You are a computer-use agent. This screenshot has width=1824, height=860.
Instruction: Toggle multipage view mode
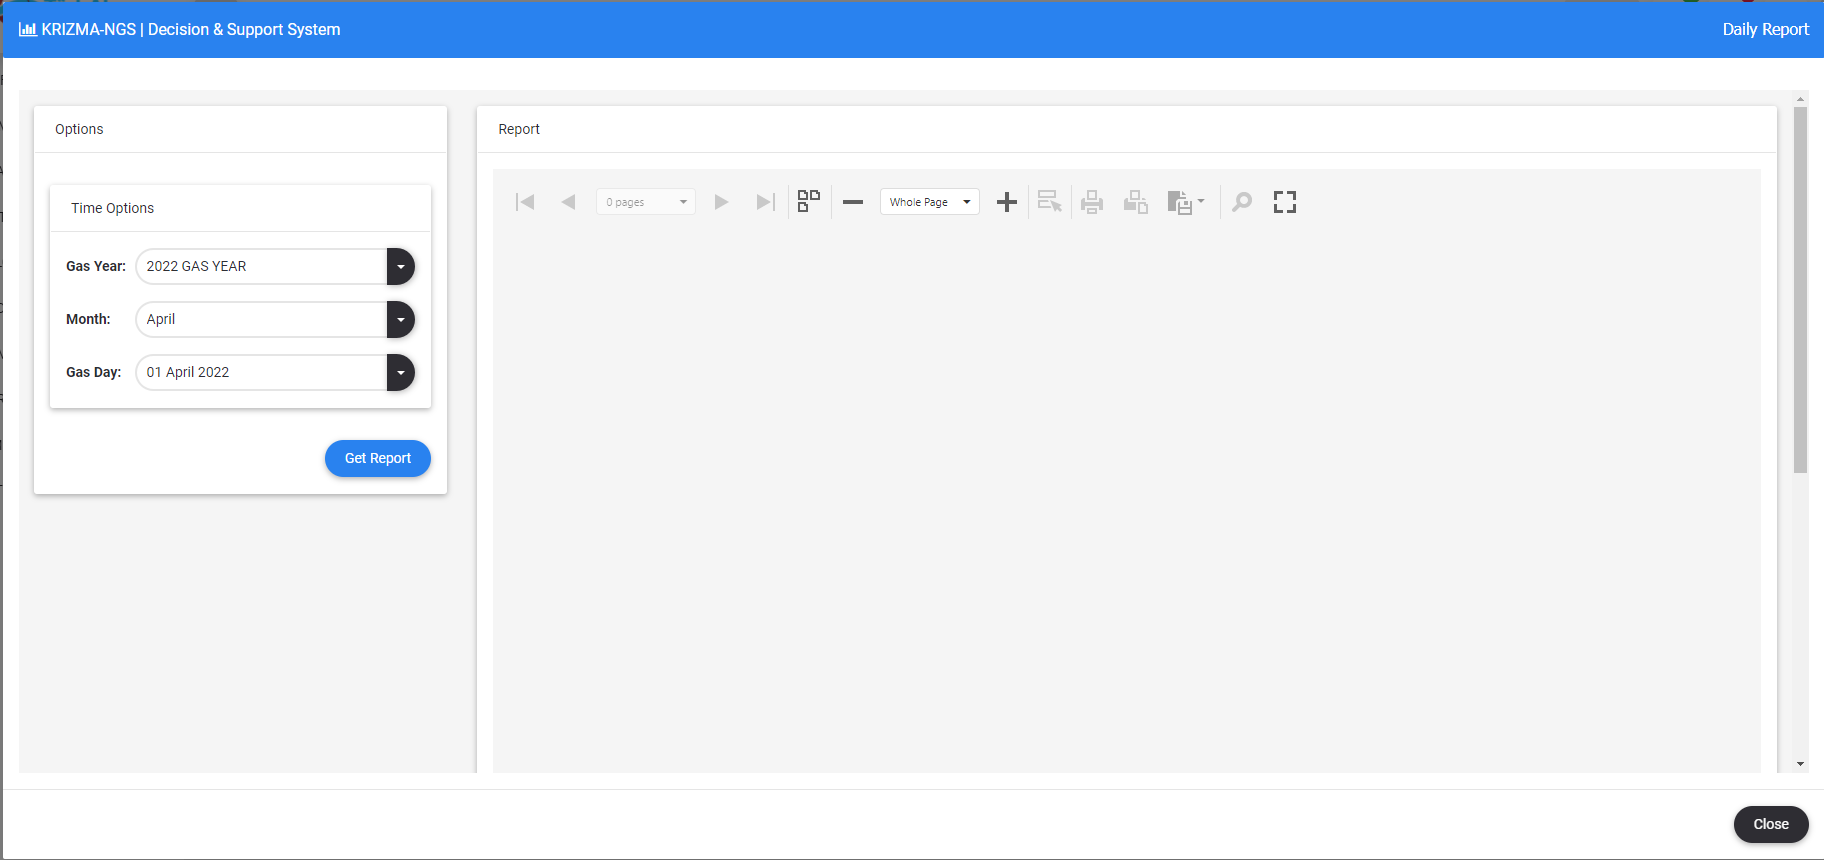click(x=809, y=202)
